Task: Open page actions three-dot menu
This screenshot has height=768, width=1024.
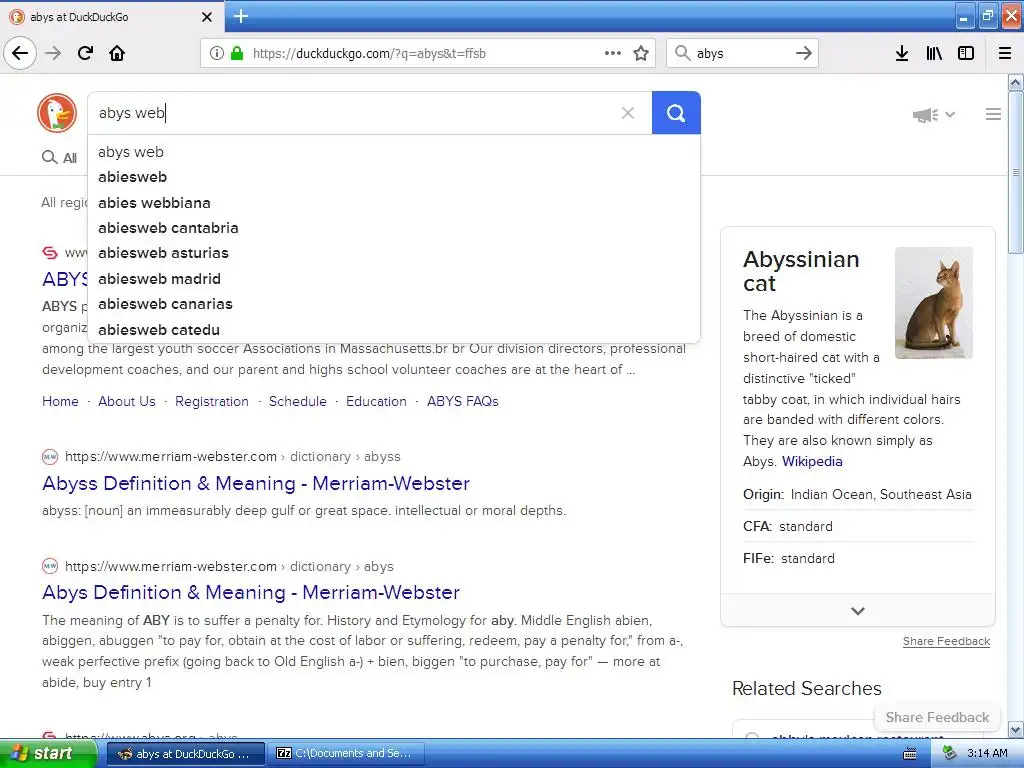Action: 613,53
